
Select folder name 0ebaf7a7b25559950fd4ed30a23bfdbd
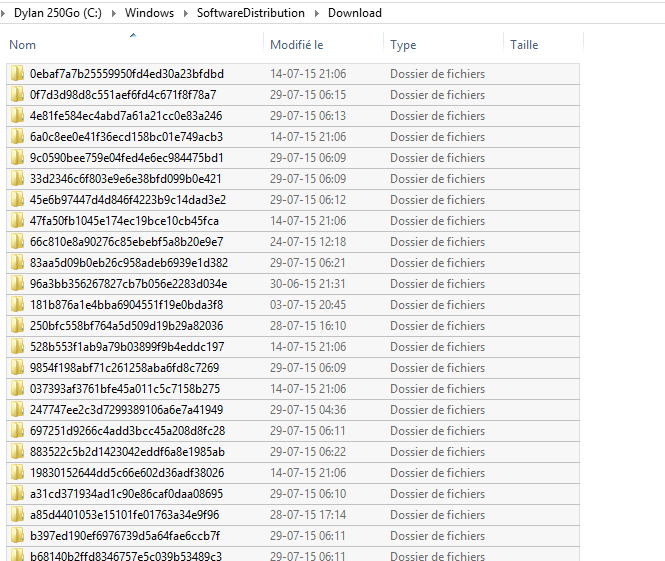(x=127, y=74)
